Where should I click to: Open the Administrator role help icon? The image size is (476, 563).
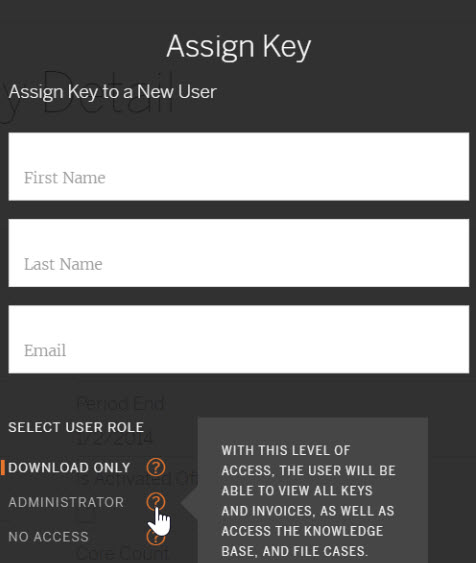156,502
